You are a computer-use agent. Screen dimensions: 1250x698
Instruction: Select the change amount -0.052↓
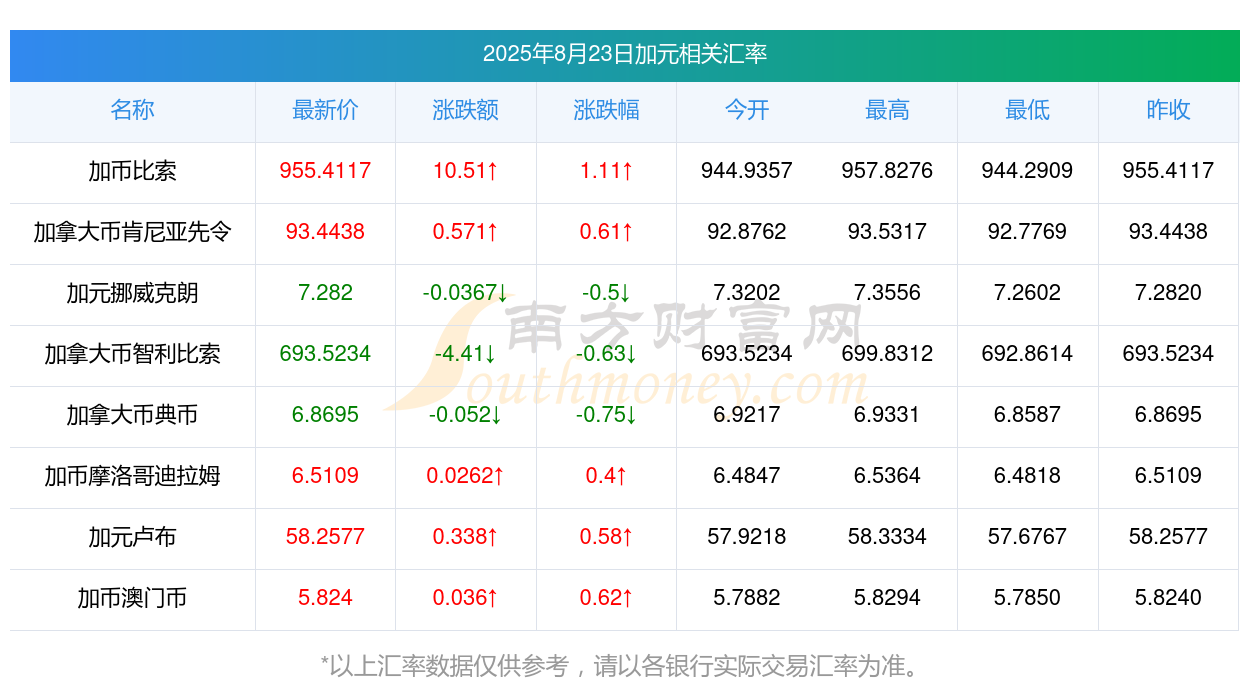(x=466, y=415)
